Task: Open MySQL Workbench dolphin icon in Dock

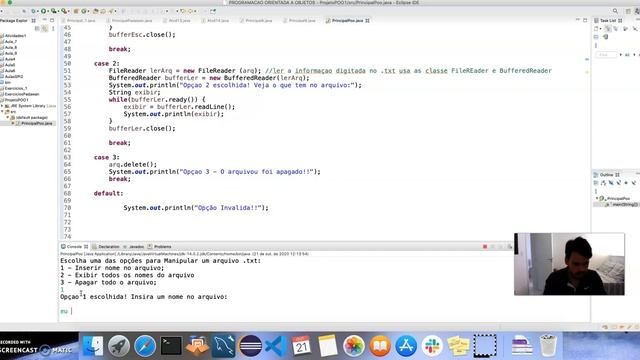Action: (223, 346)
